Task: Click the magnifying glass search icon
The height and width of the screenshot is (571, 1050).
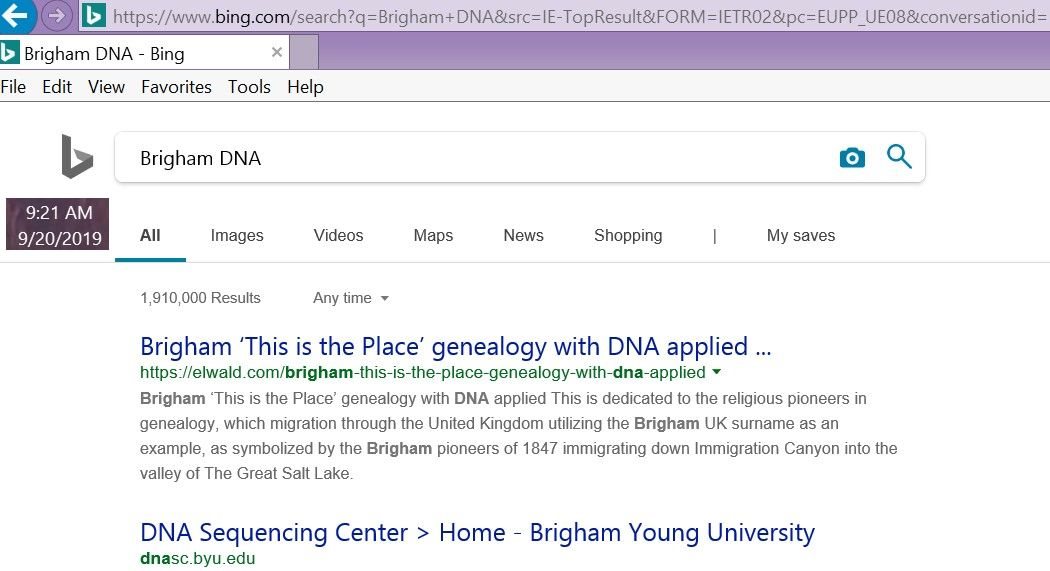Action: (900, 157)
